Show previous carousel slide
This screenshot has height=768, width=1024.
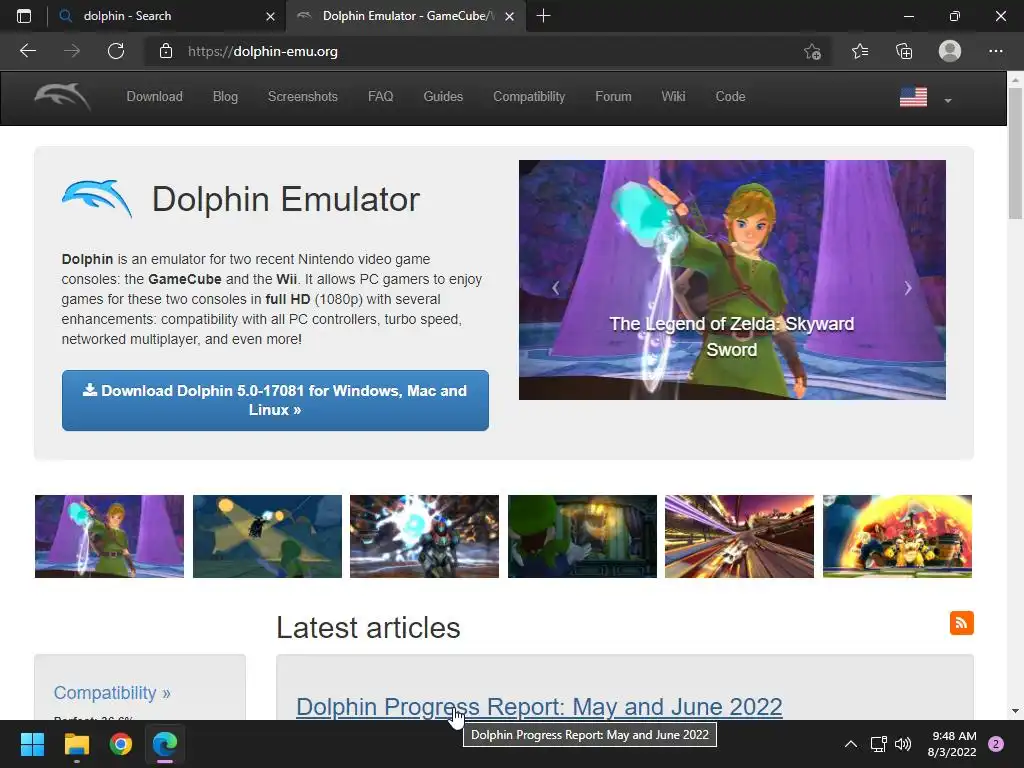pyautogui.click(x=556, y=288)
